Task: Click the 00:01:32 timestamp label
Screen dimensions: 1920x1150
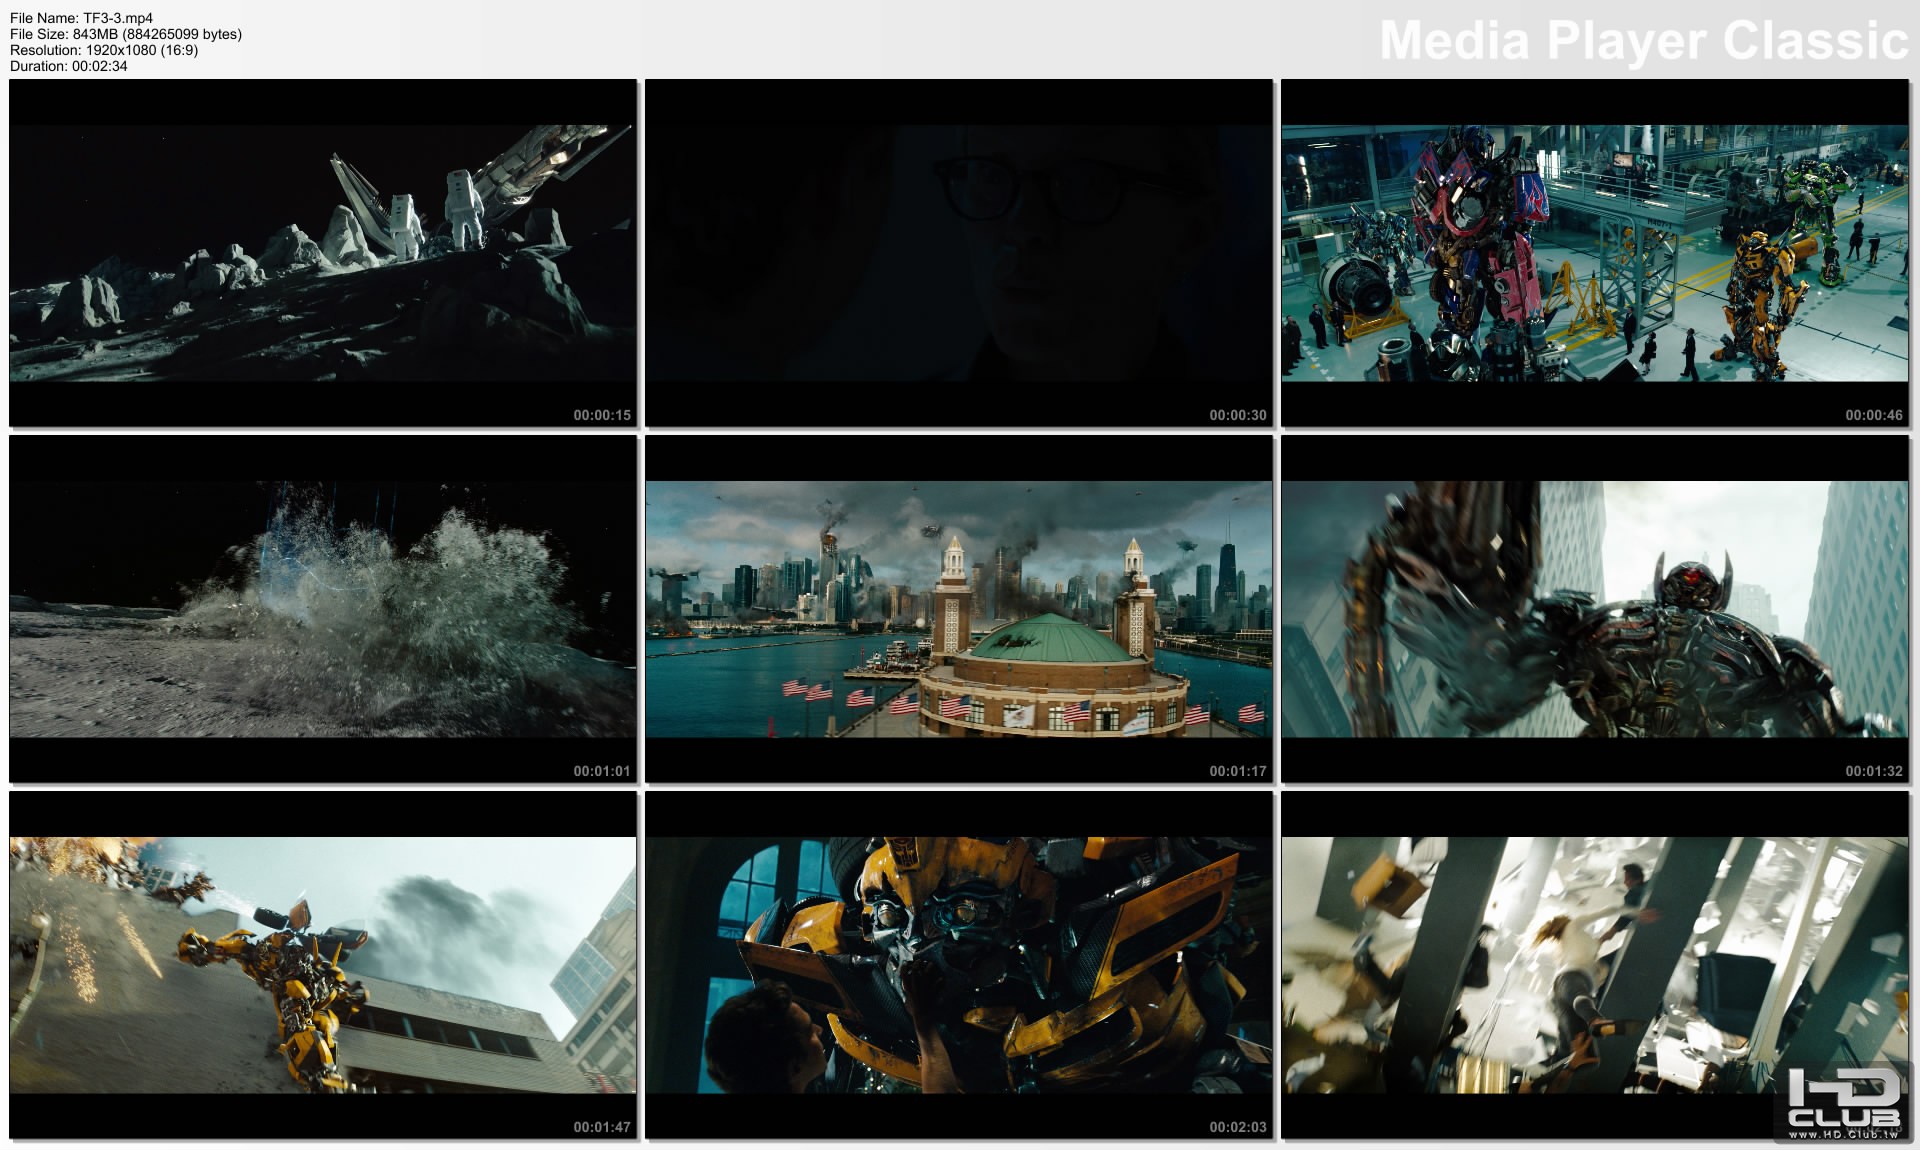Action: [x=1874, y=771]
